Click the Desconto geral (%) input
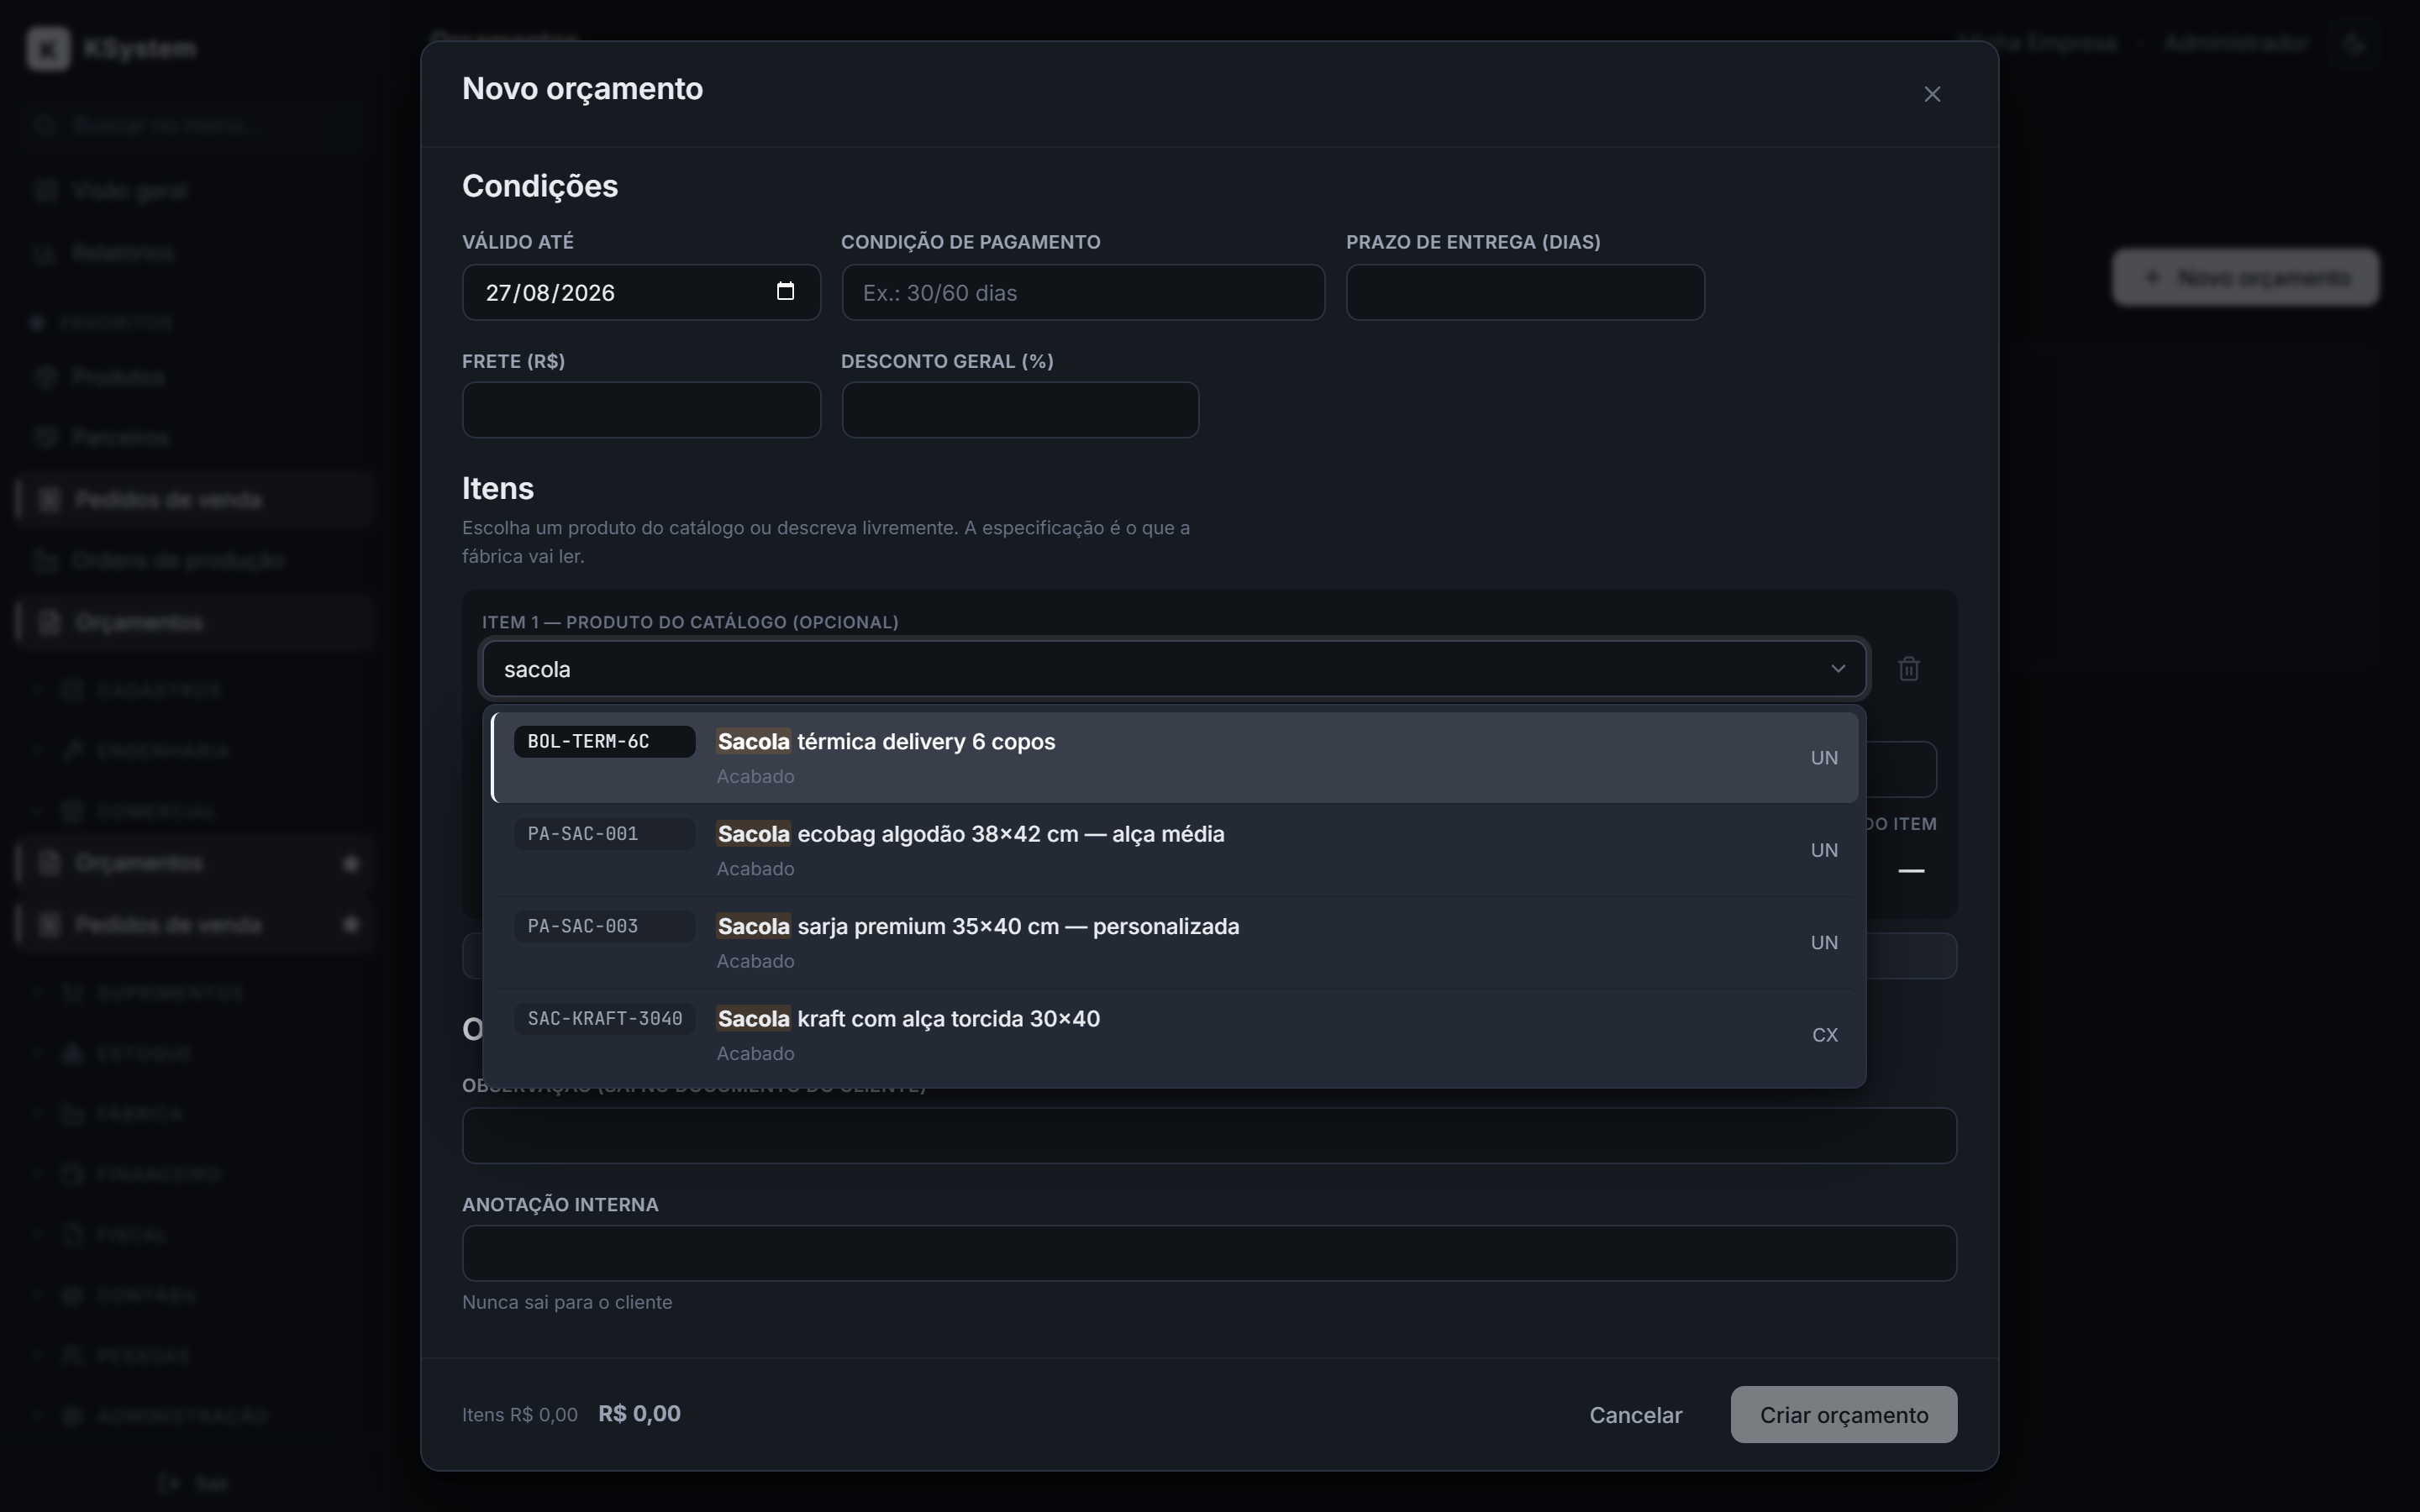The width and height of the screenshot is (2420, 1512). coord(1020,410)
